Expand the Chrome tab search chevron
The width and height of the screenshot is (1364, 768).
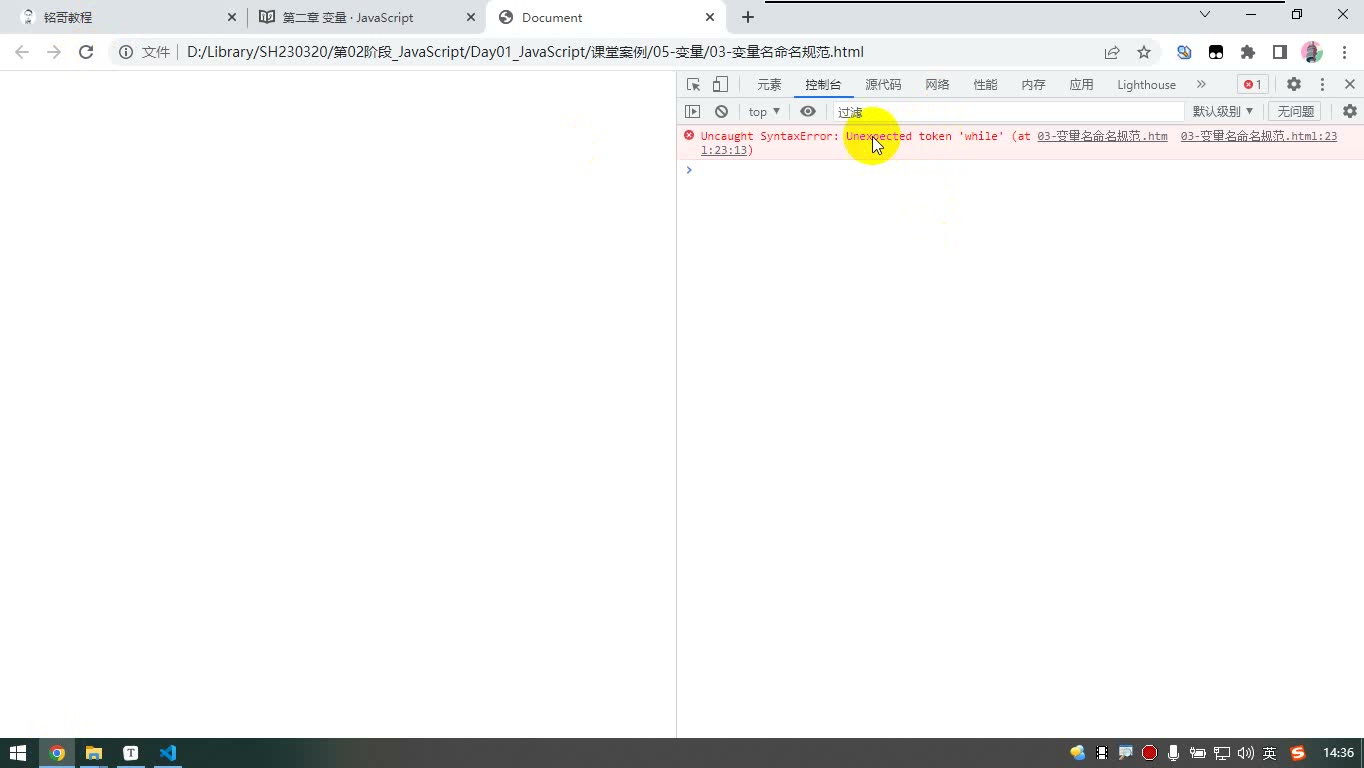[1205, 14]
